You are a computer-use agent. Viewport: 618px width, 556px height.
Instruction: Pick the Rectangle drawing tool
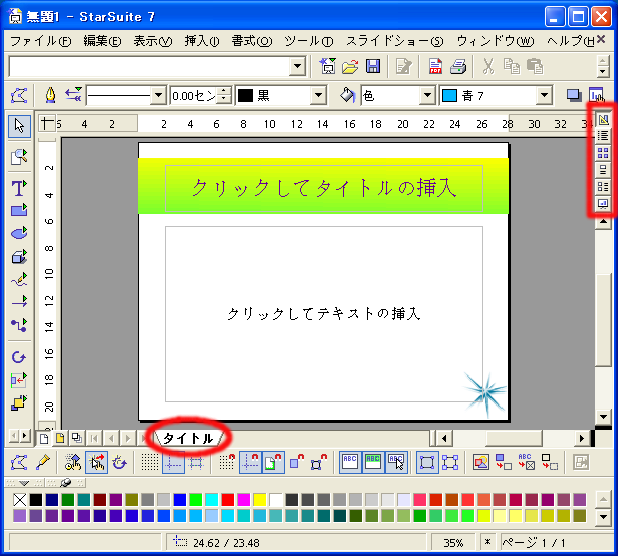19,210
